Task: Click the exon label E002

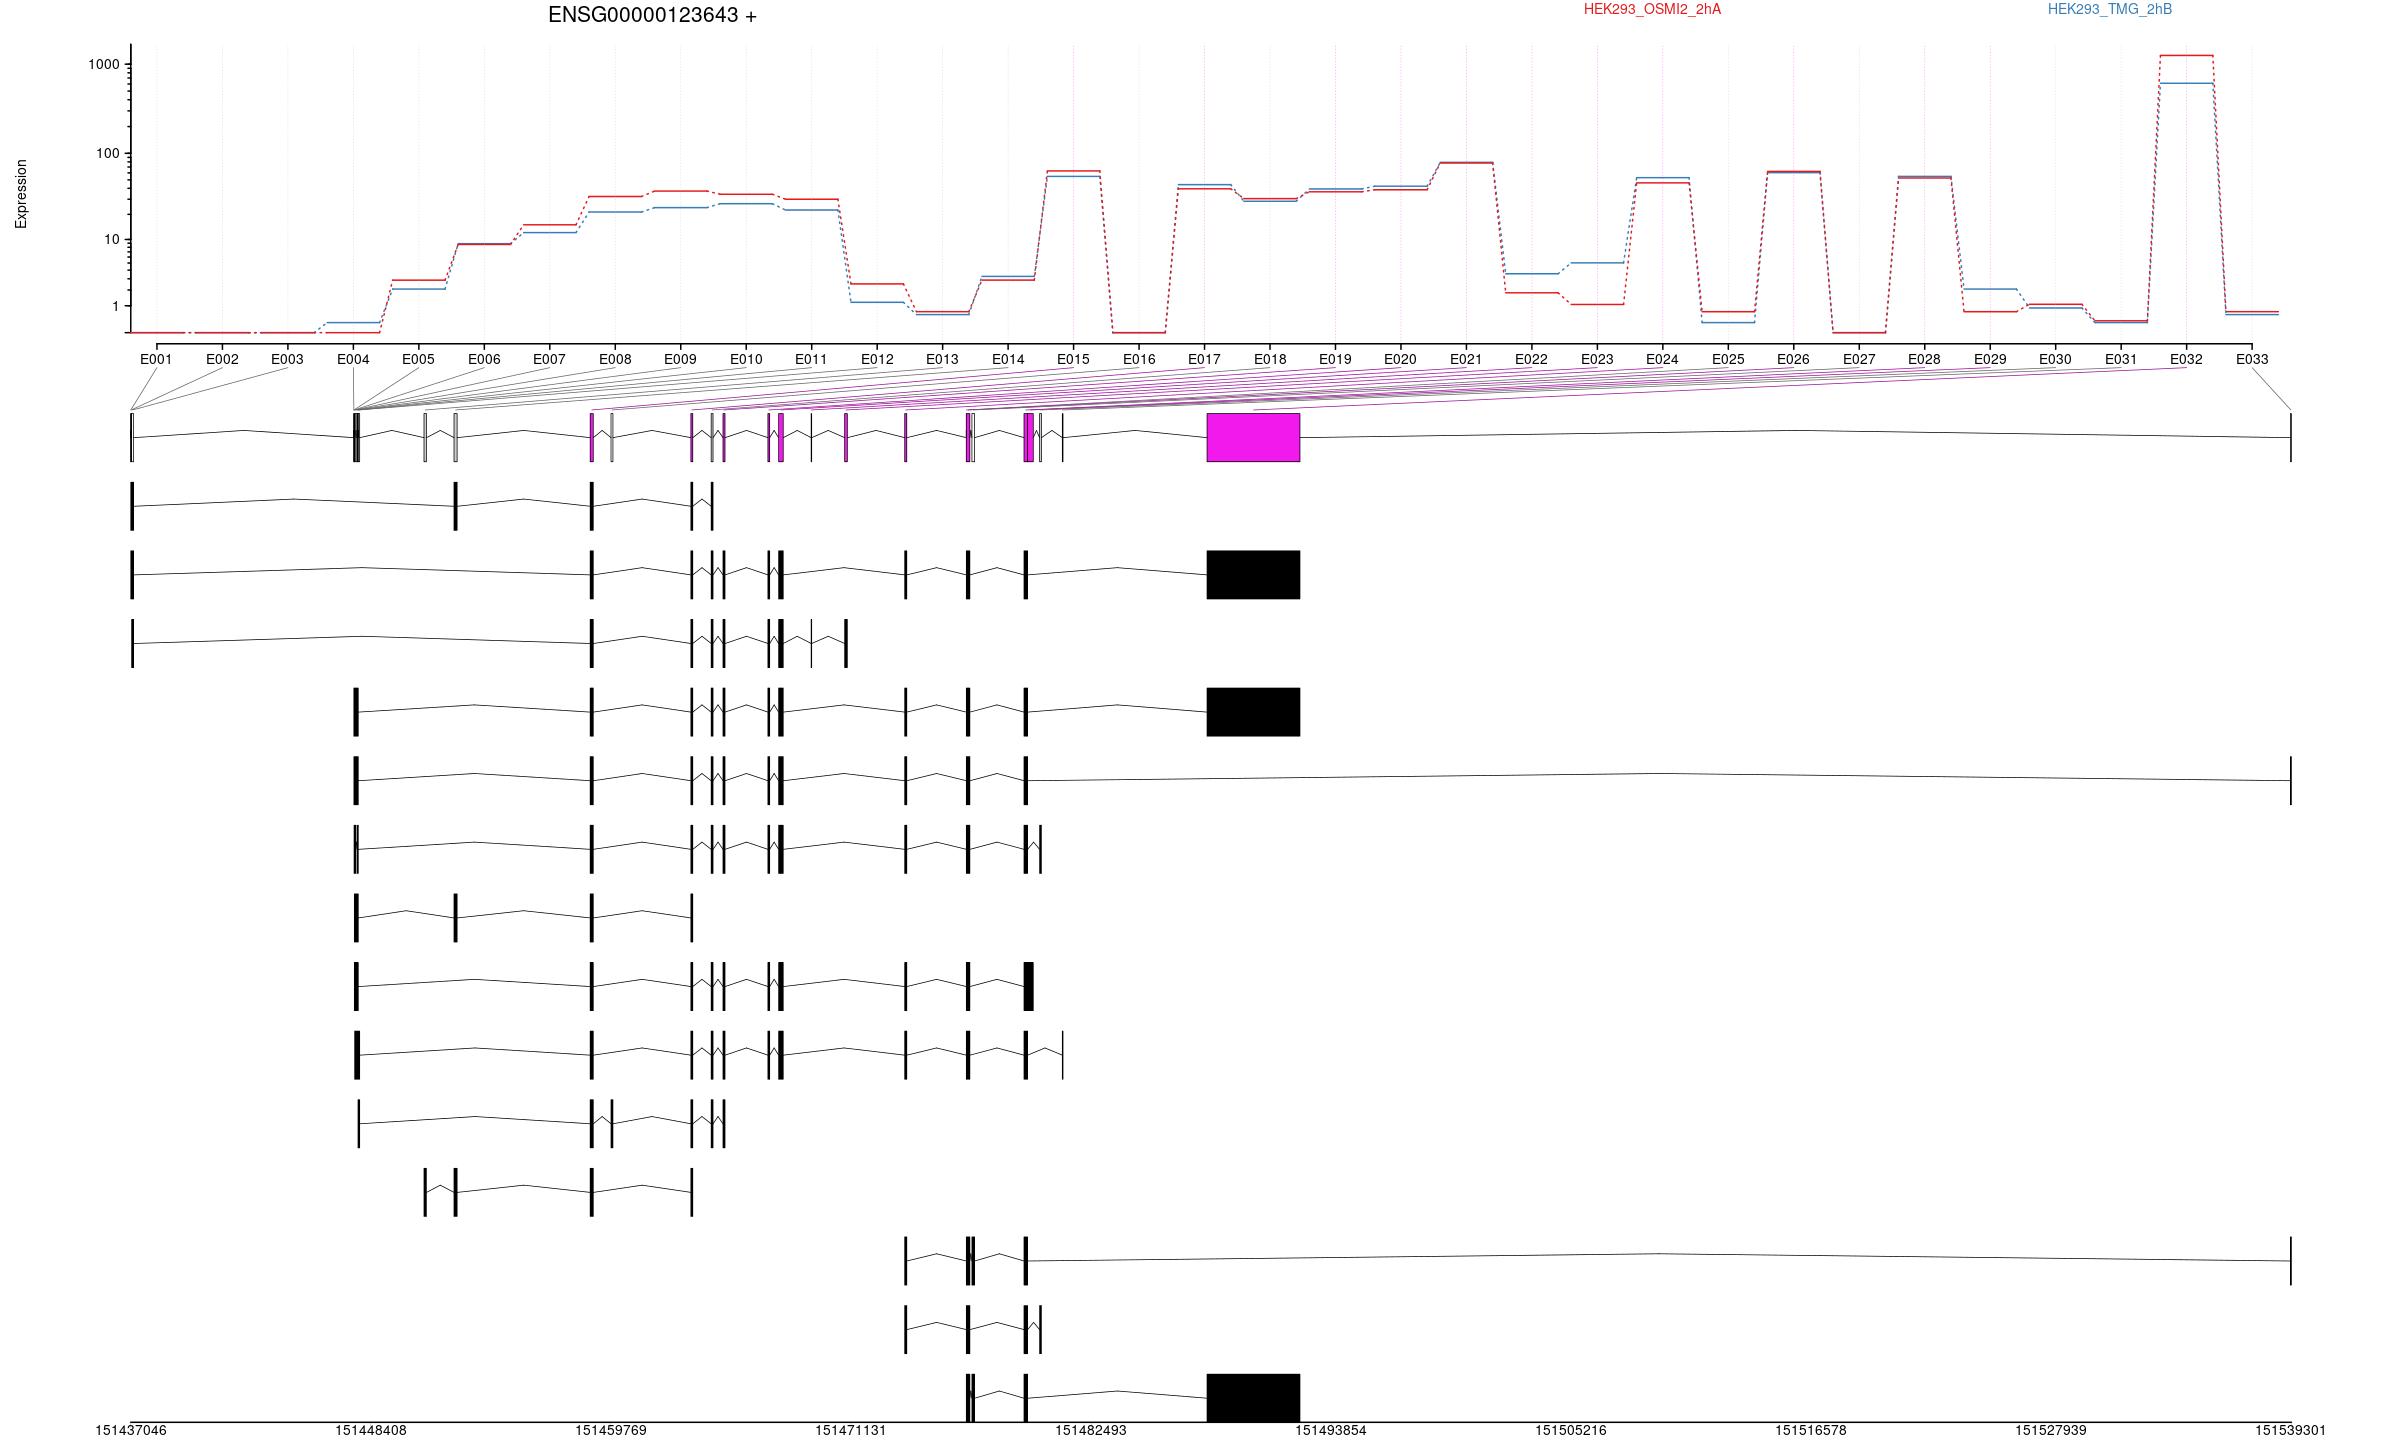Action: (222, 359)
